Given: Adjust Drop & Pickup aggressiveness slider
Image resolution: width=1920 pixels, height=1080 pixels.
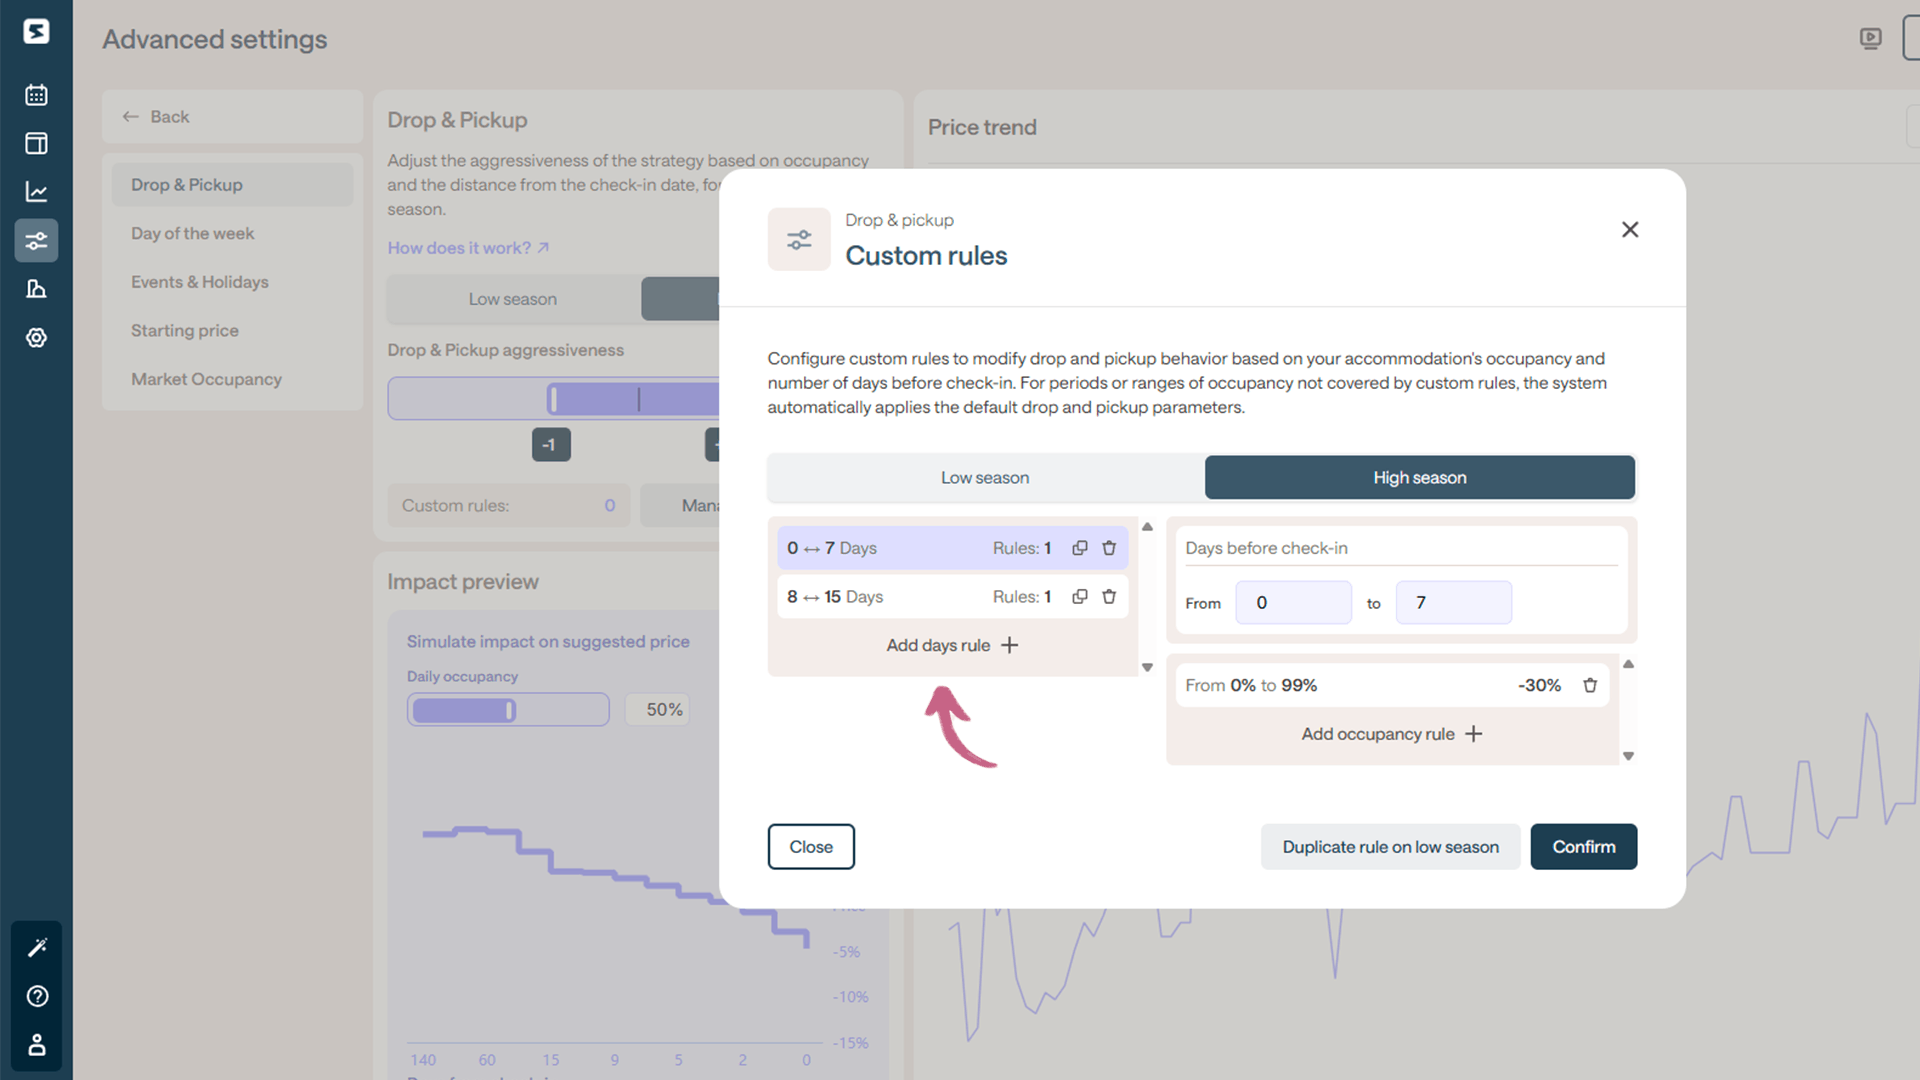Looking at the screenshot, I should tap(553, 399).
